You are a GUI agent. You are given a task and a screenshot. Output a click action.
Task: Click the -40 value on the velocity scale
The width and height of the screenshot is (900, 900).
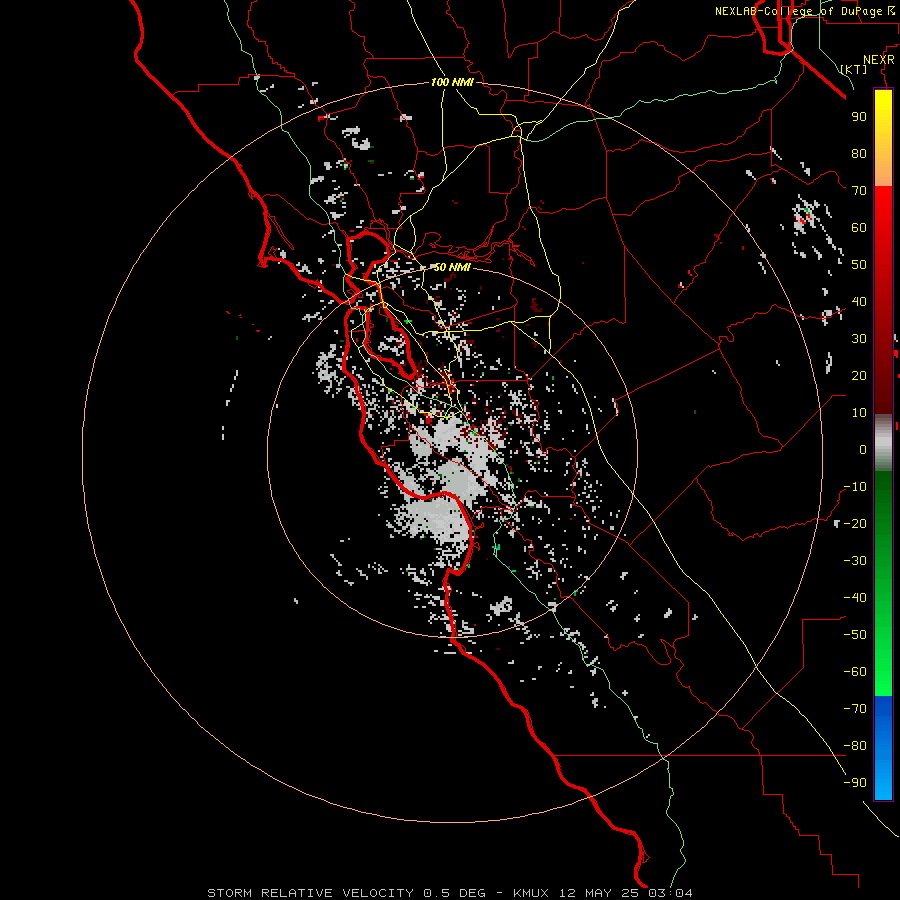click(x=855, y=598)
